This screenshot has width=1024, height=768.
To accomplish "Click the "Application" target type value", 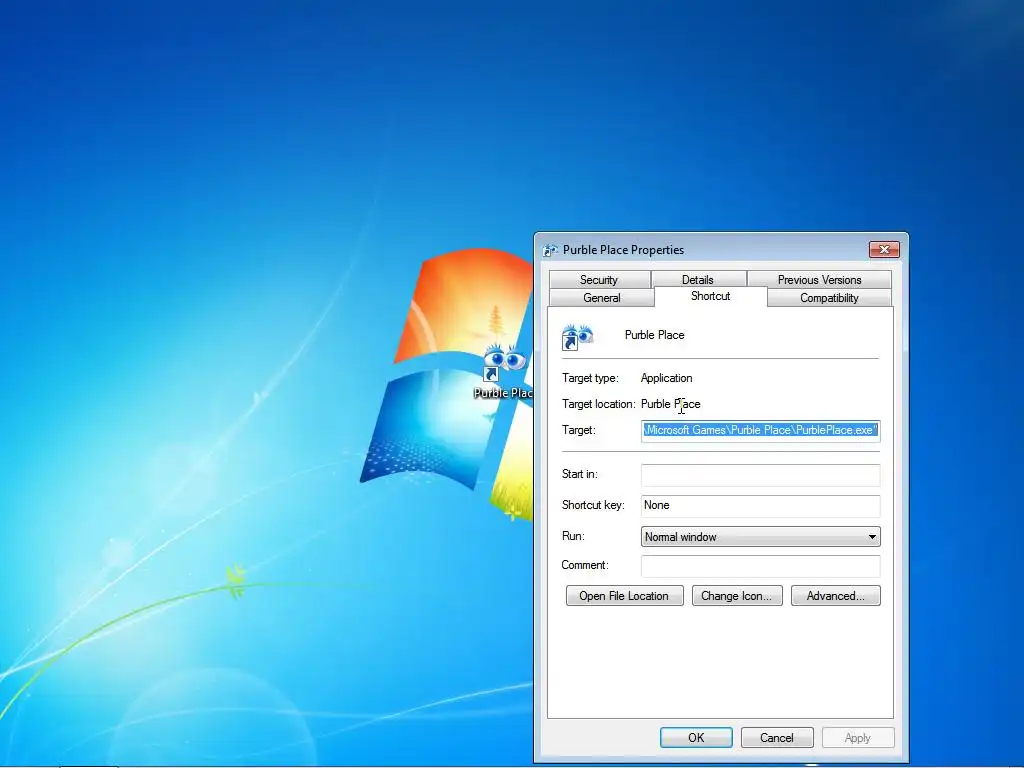I will click(x=666, y=378).
